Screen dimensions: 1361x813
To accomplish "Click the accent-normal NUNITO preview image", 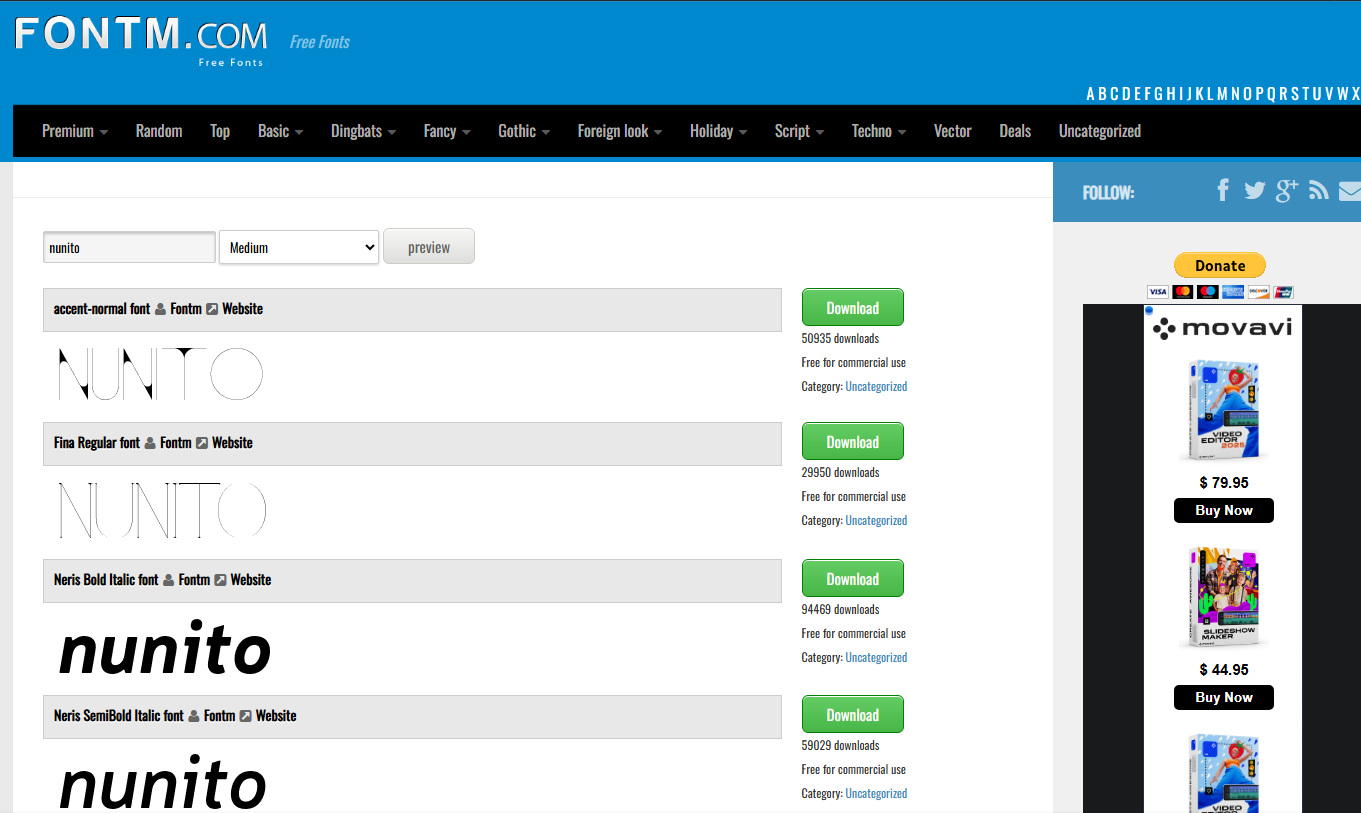I will pos(161,374).
